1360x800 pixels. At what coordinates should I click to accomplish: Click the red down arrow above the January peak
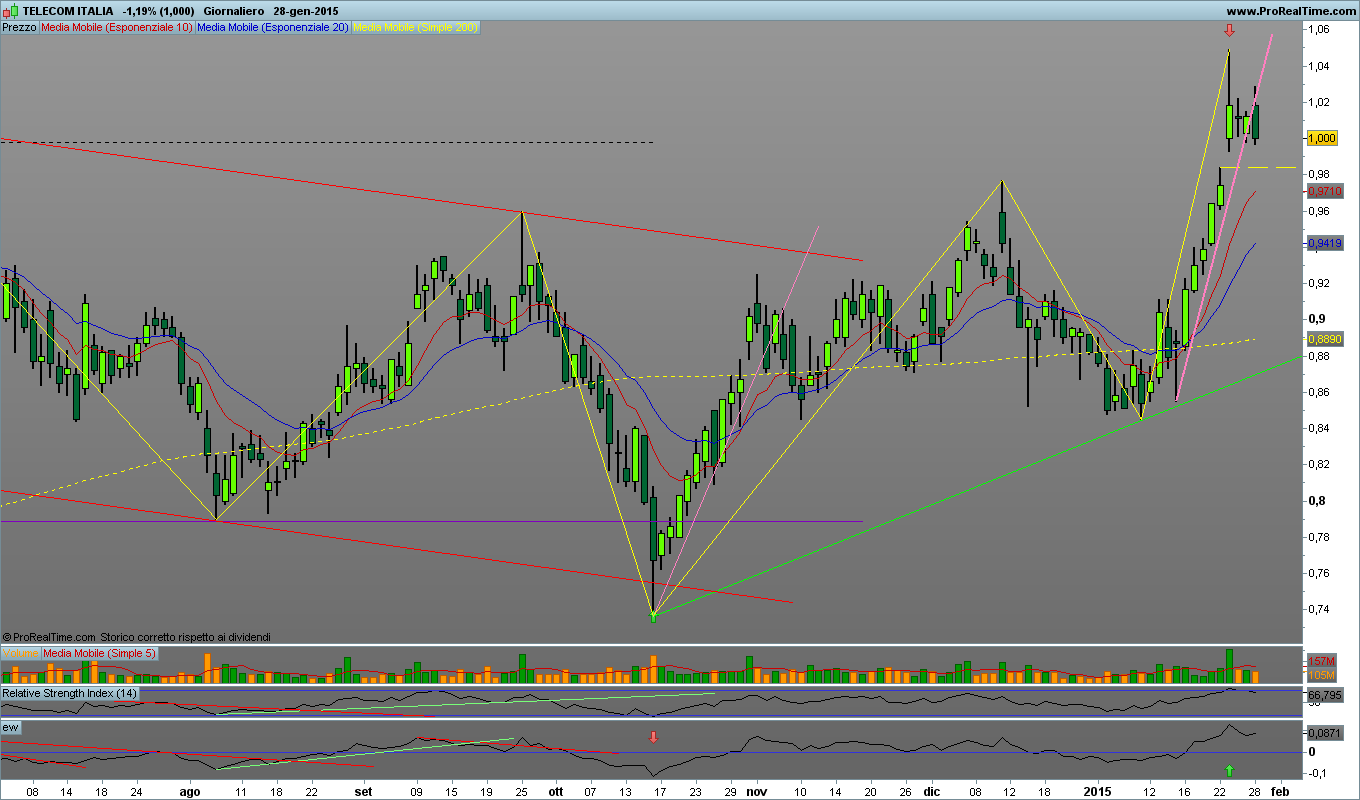click(1228, 31)
